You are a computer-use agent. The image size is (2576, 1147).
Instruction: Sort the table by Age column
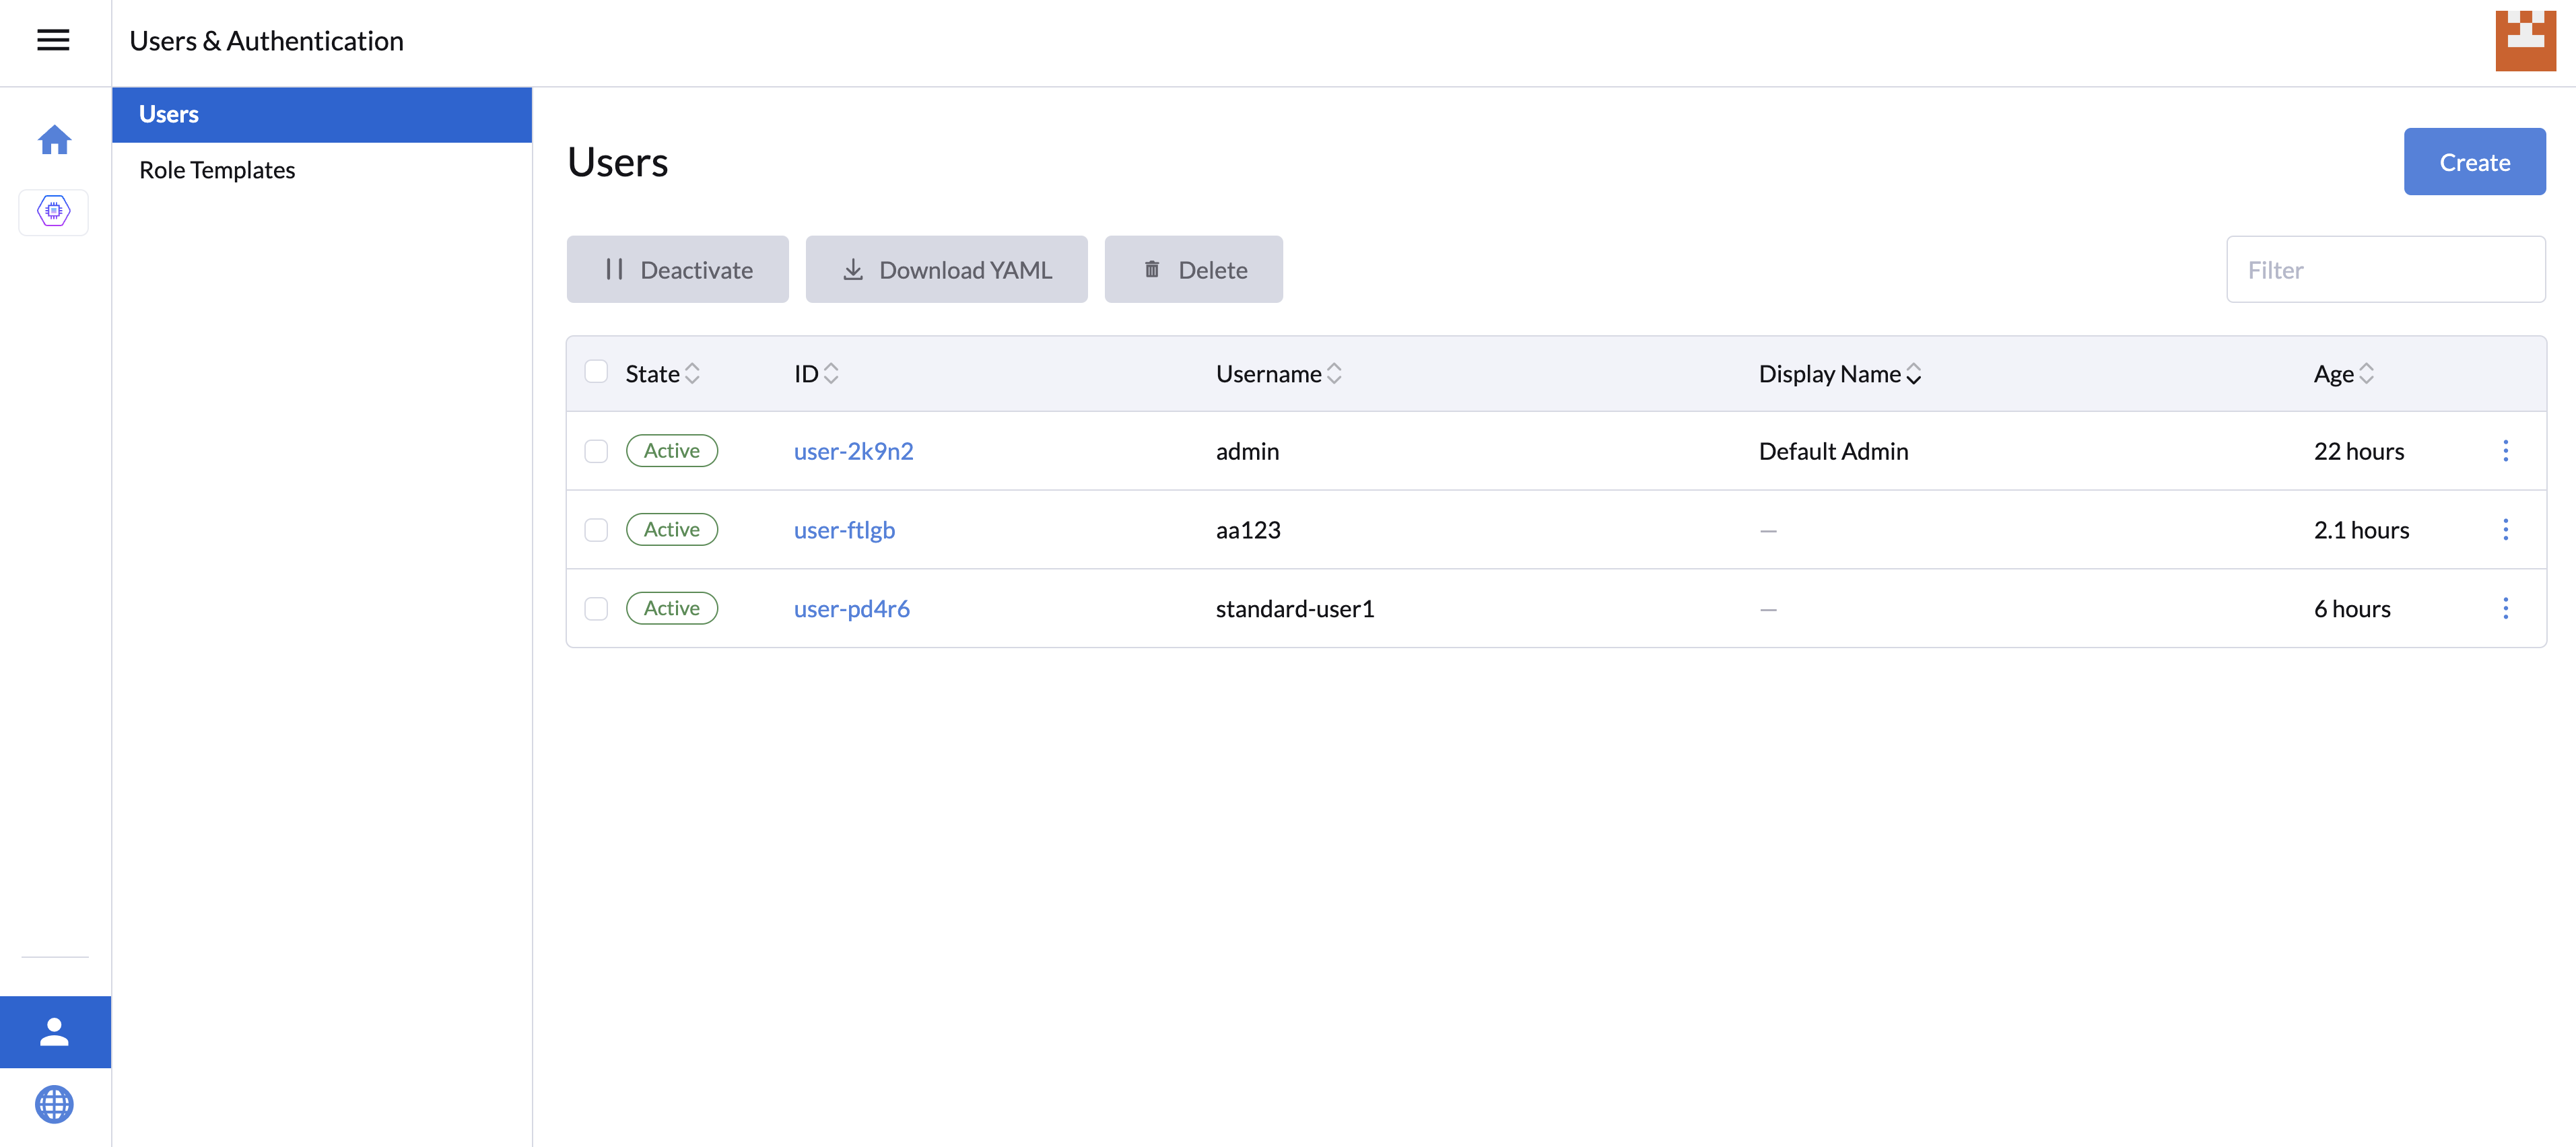coord(2343,374)
